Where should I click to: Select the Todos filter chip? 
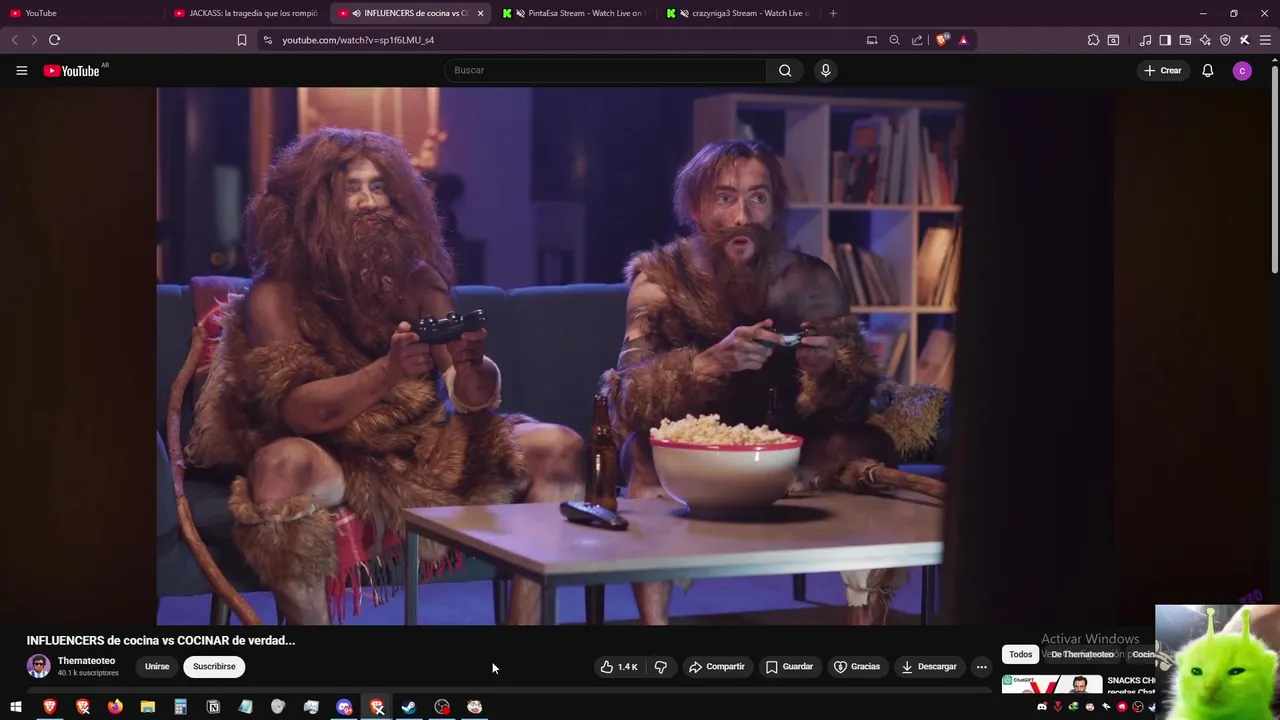tap(1020, 655)
